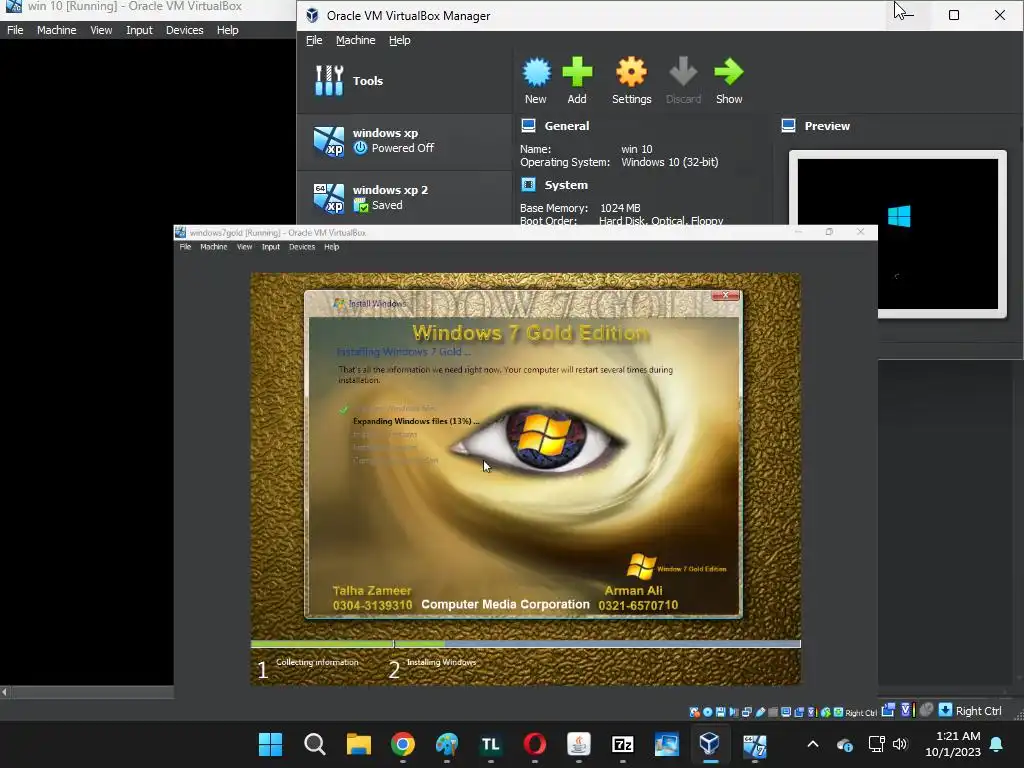This screenshot has width=1024, height=768.
Task: Open the Machine menu in win 10 window
Action: pyautogui.click(x=56, y=30)
